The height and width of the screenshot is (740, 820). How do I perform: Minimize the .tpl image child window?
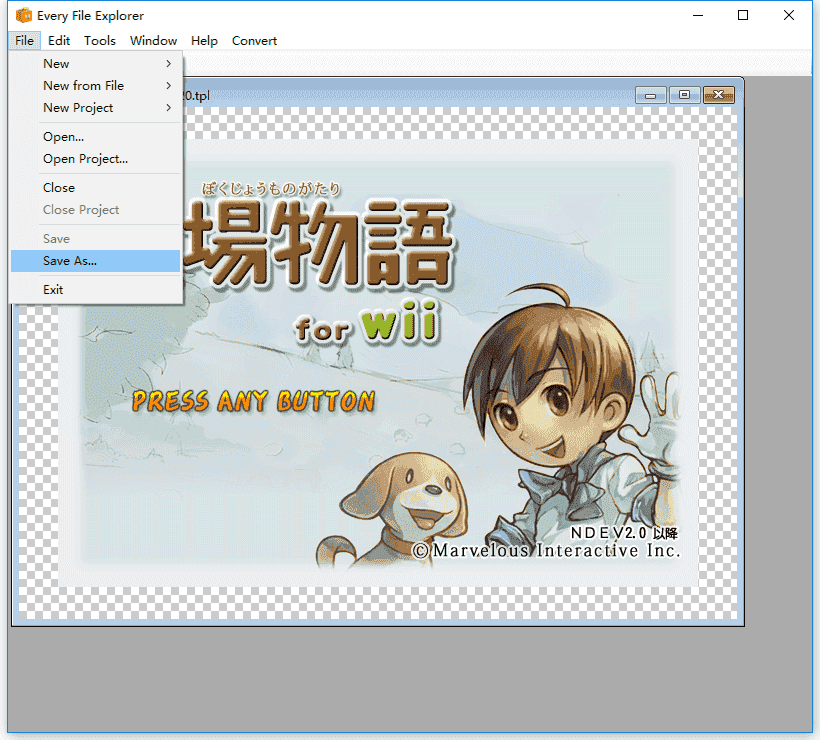coord(651,95)
